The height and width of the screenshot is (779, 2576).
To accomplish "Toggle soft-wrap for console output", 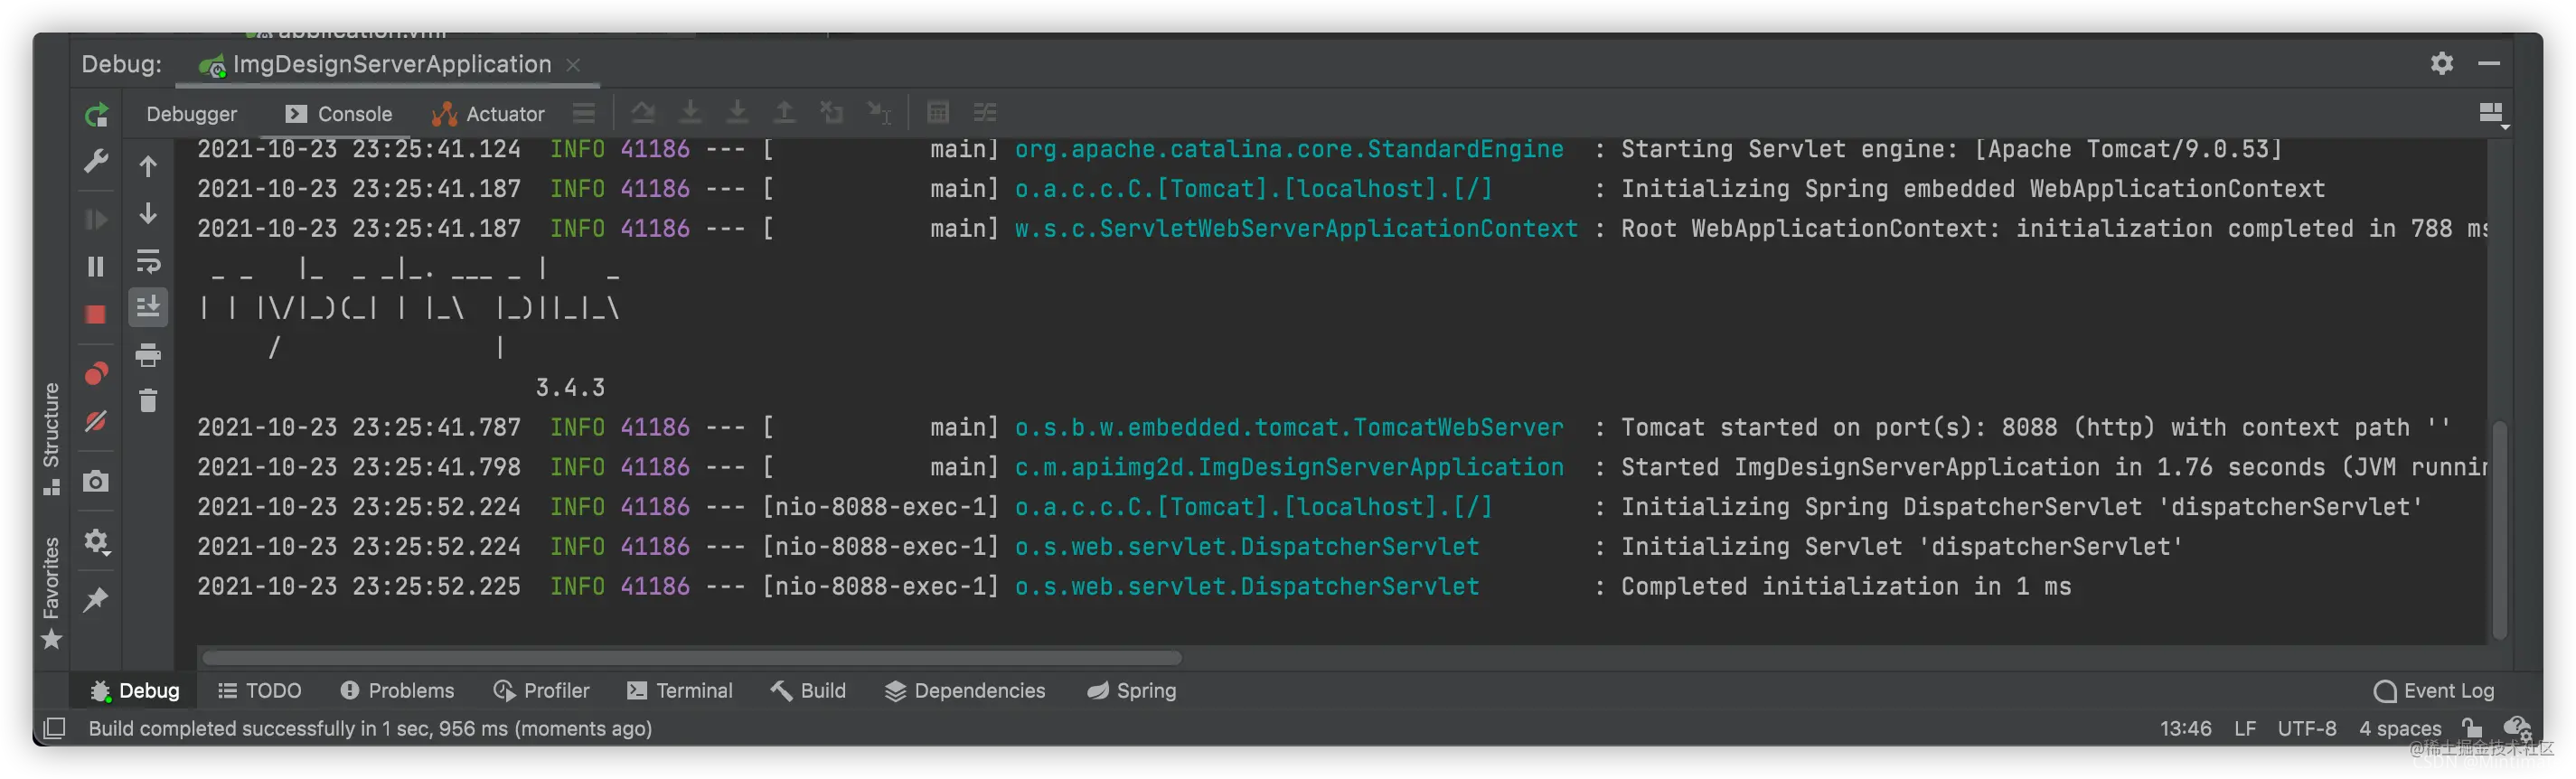I will click(148, 262).
